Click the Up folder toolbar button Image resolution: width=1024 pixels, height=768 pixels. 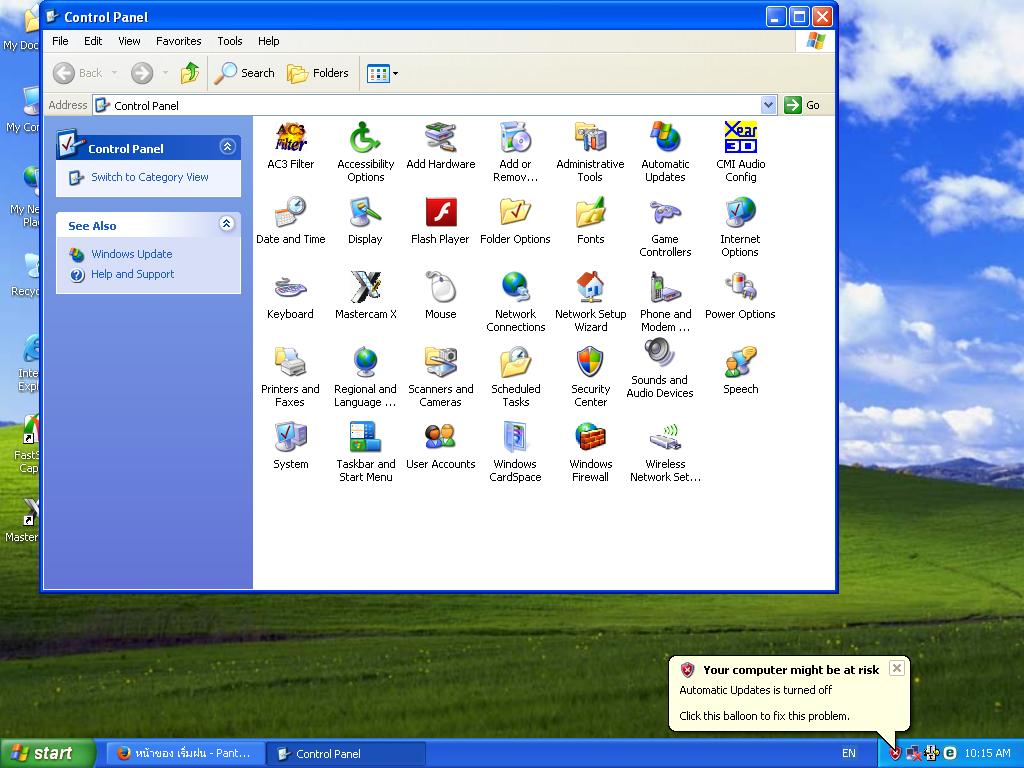190,73
